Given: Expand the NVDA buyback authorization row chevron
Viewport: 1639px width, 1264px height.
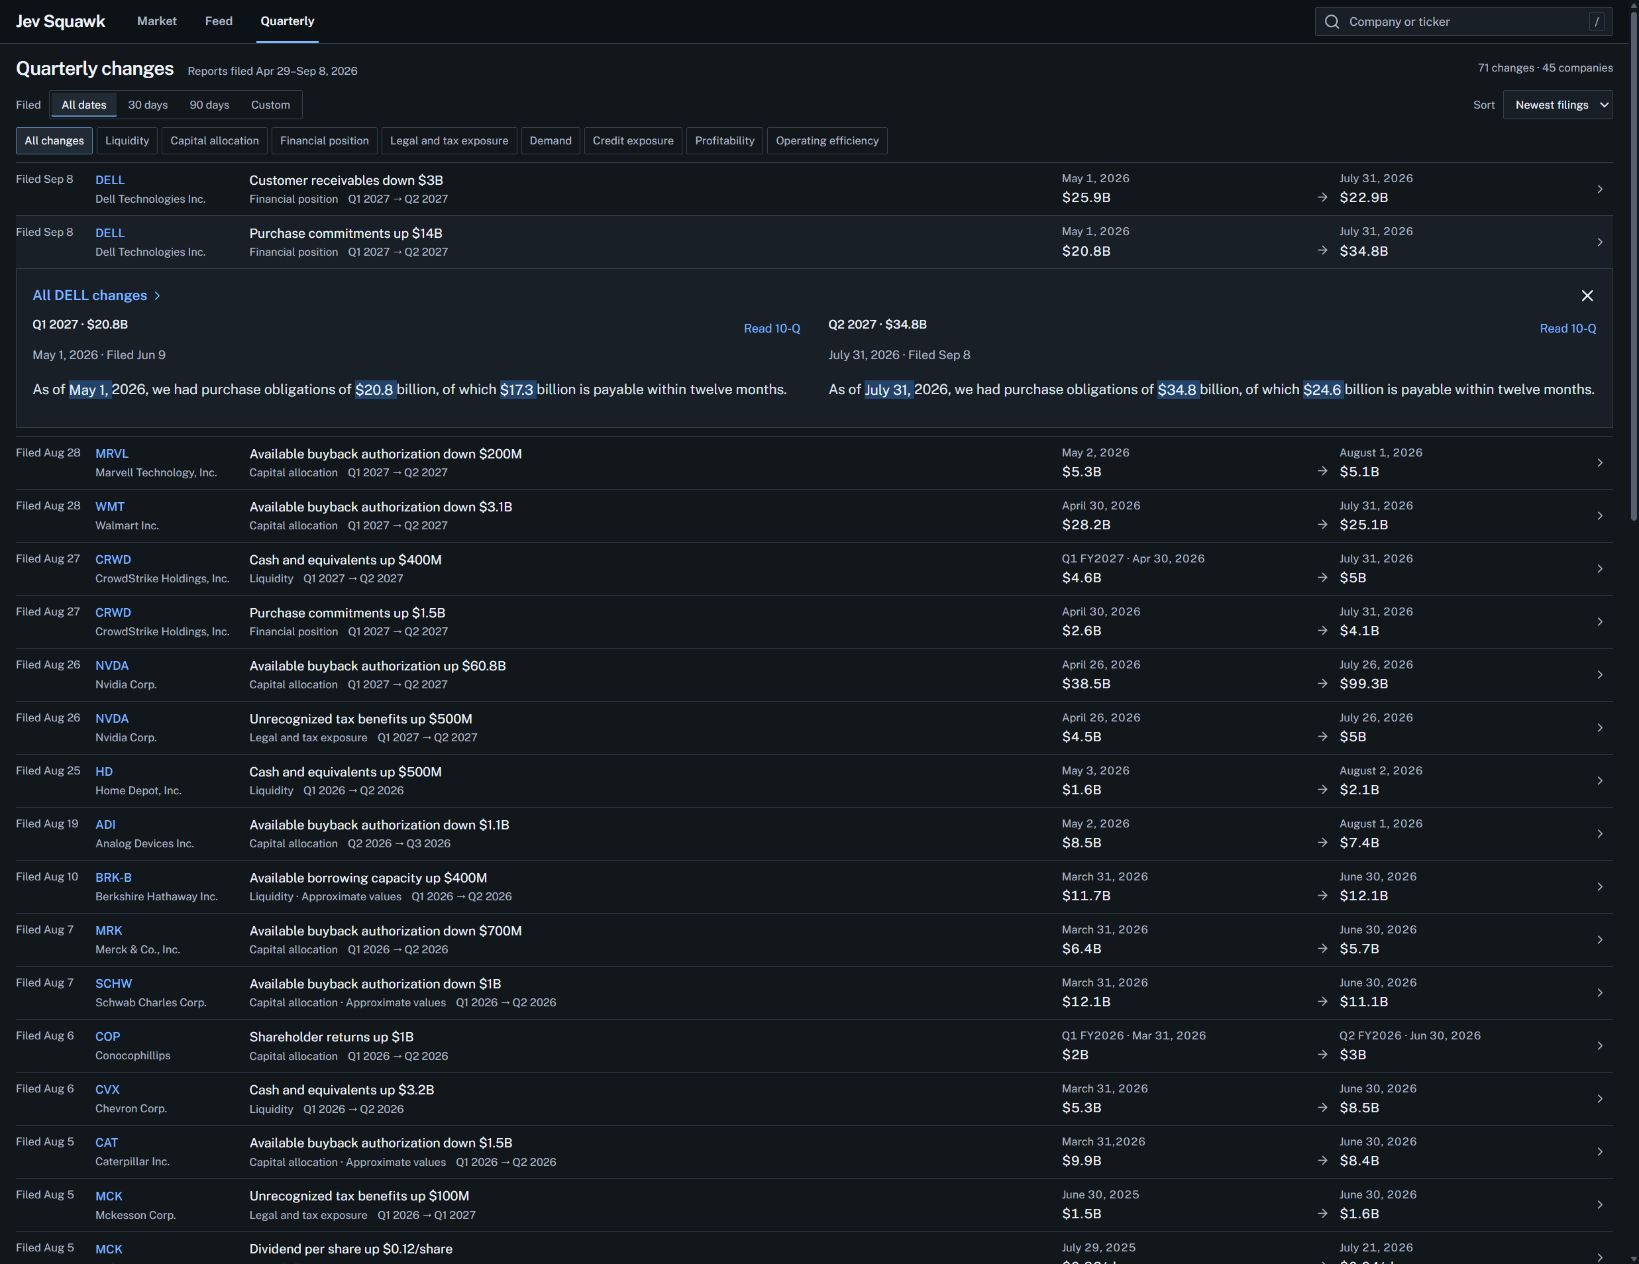Looking at the screenshot, I should (x=1600, y=675).
